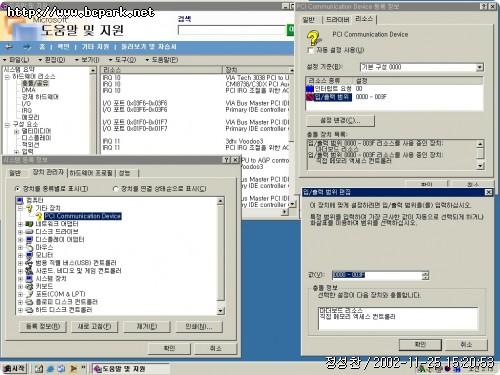The height and width of the screenshot is (375, 500).
Task: Click the Back arrow in Help and Support
Action: pos(9,47)
